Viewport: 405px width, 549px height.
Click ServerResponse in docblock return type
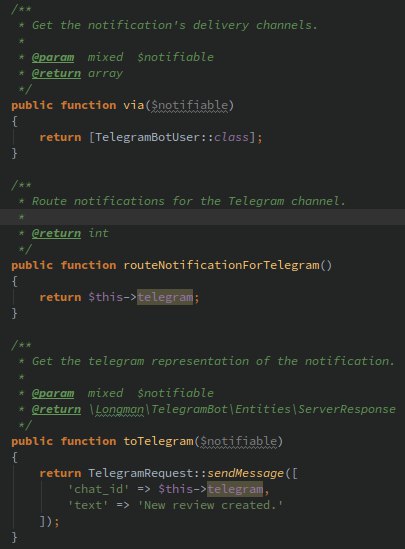pyautogui.click(x=347, y=409)
